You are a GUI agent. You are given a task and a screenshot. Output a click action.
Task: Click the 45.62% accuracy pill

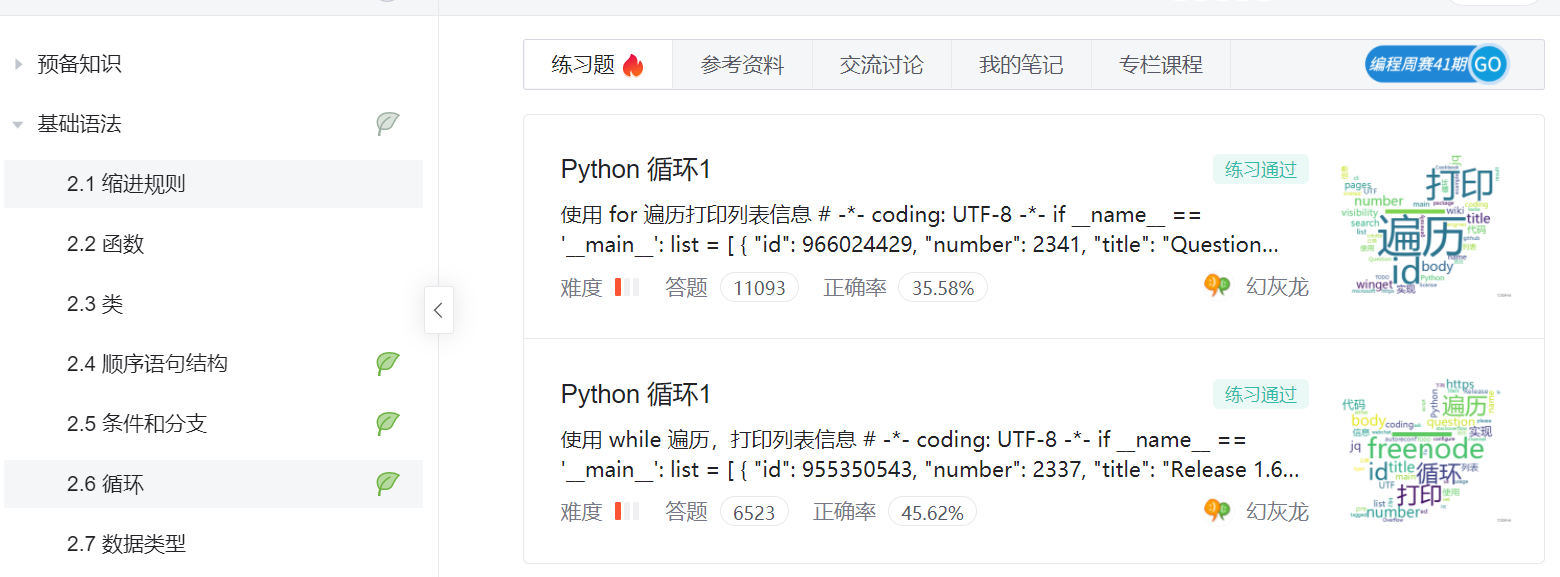tap(932, 512)
